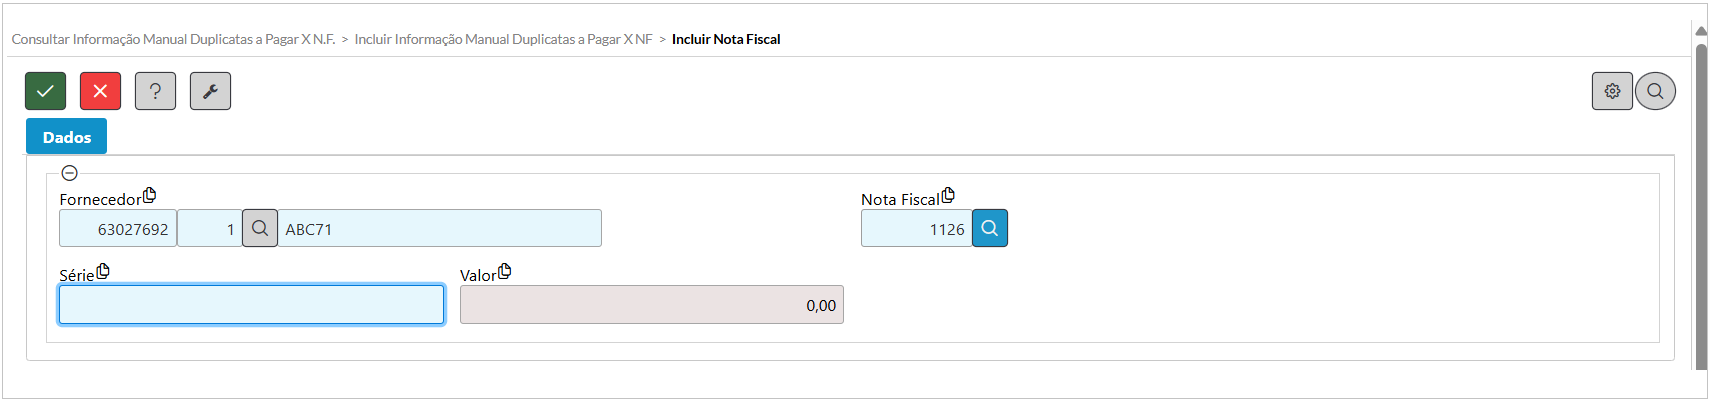Click the Valor field showing 0,00
The image size is (1711, 402).
(x=651, y=305)
